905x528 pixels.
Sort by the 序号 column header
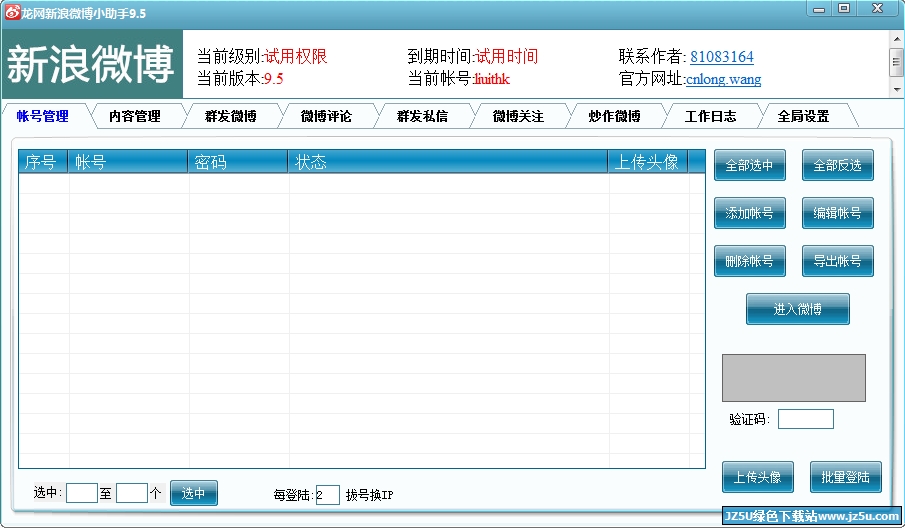point(43,162)
